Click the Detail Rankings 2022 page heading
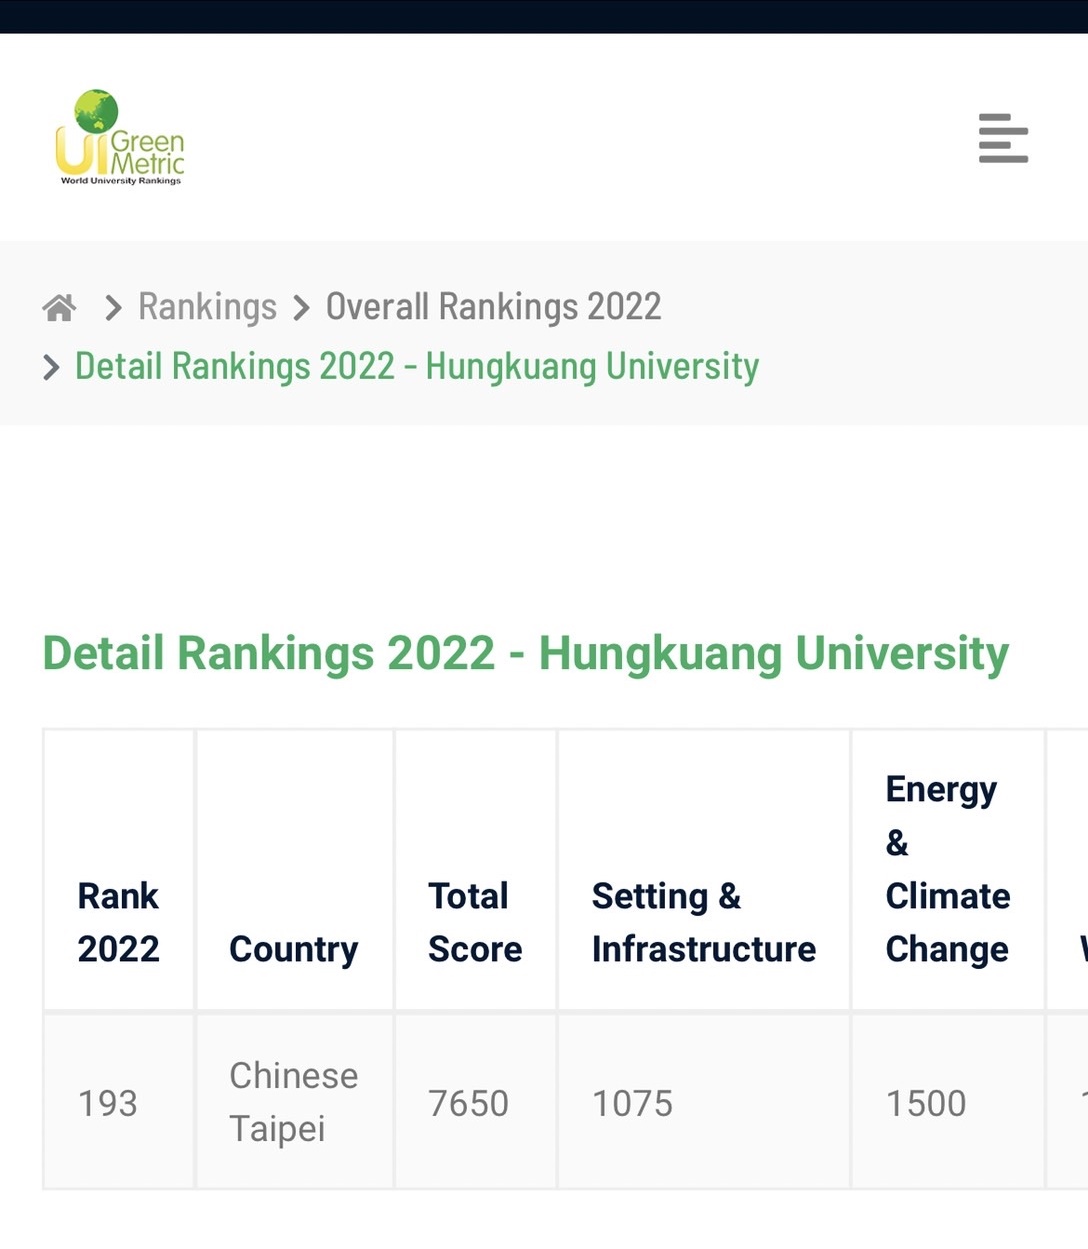This screenshot has width=1088, height=1249. point(525,654)
